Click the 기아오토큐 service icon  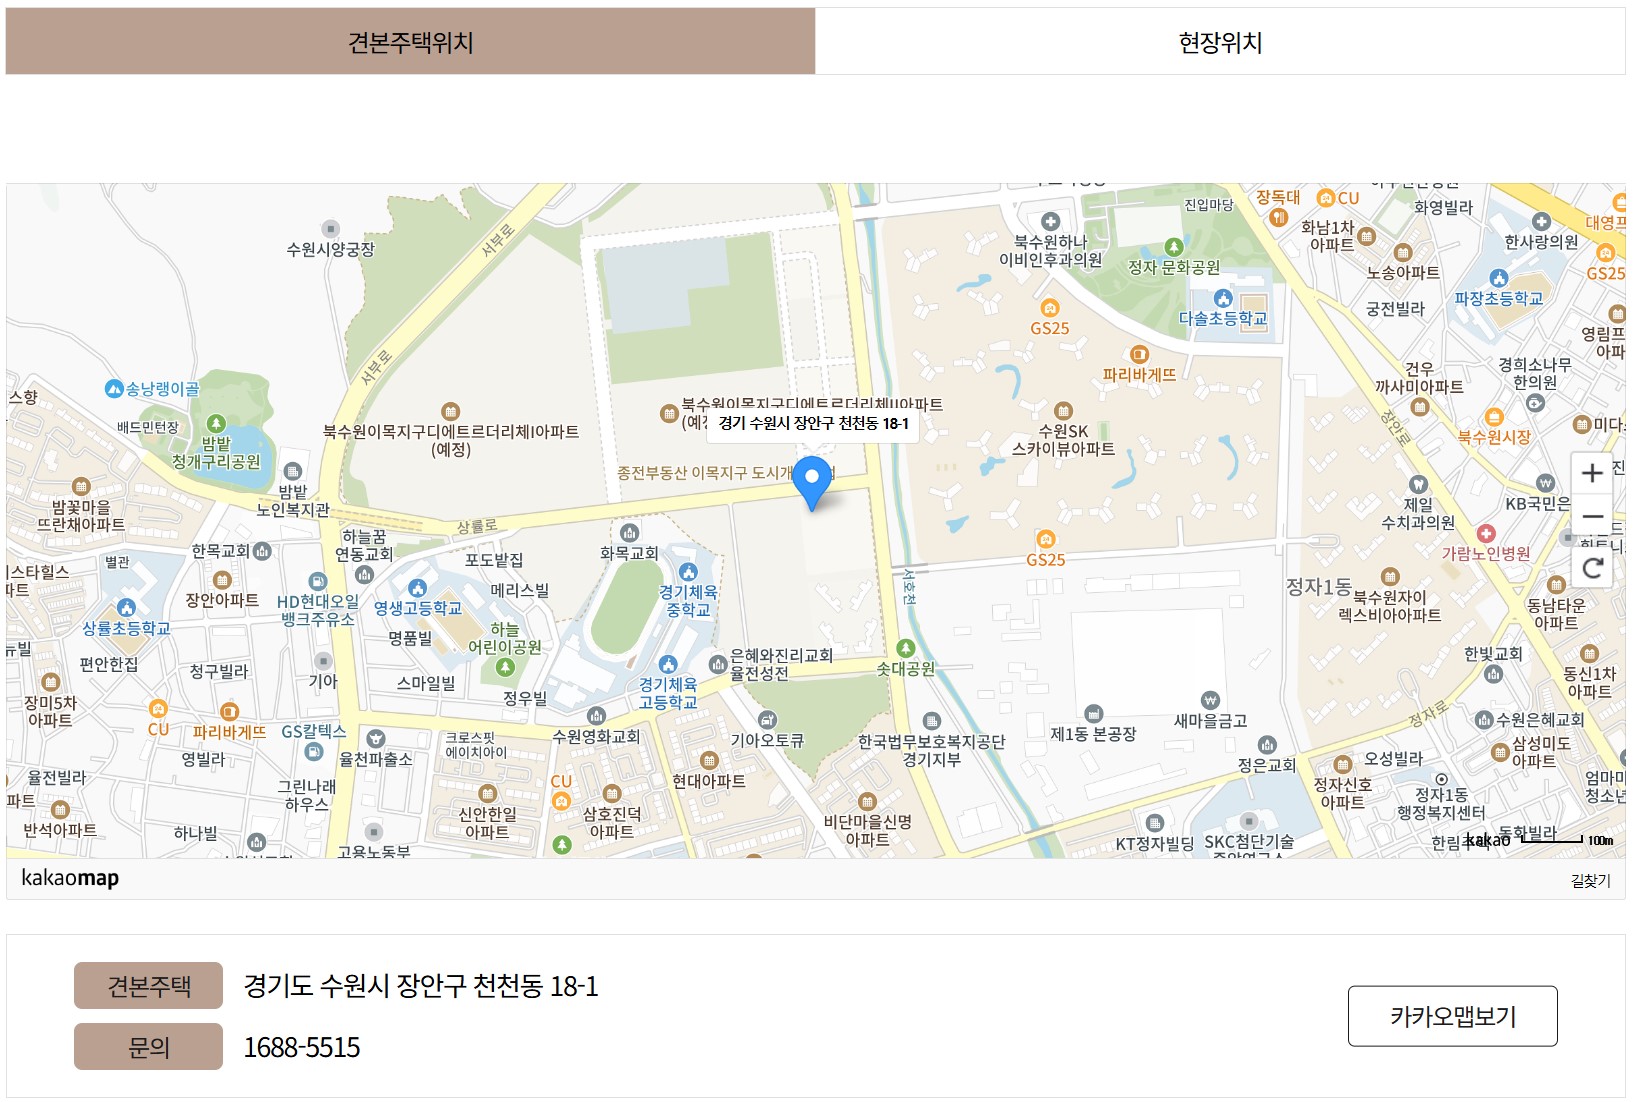point(767,720)
